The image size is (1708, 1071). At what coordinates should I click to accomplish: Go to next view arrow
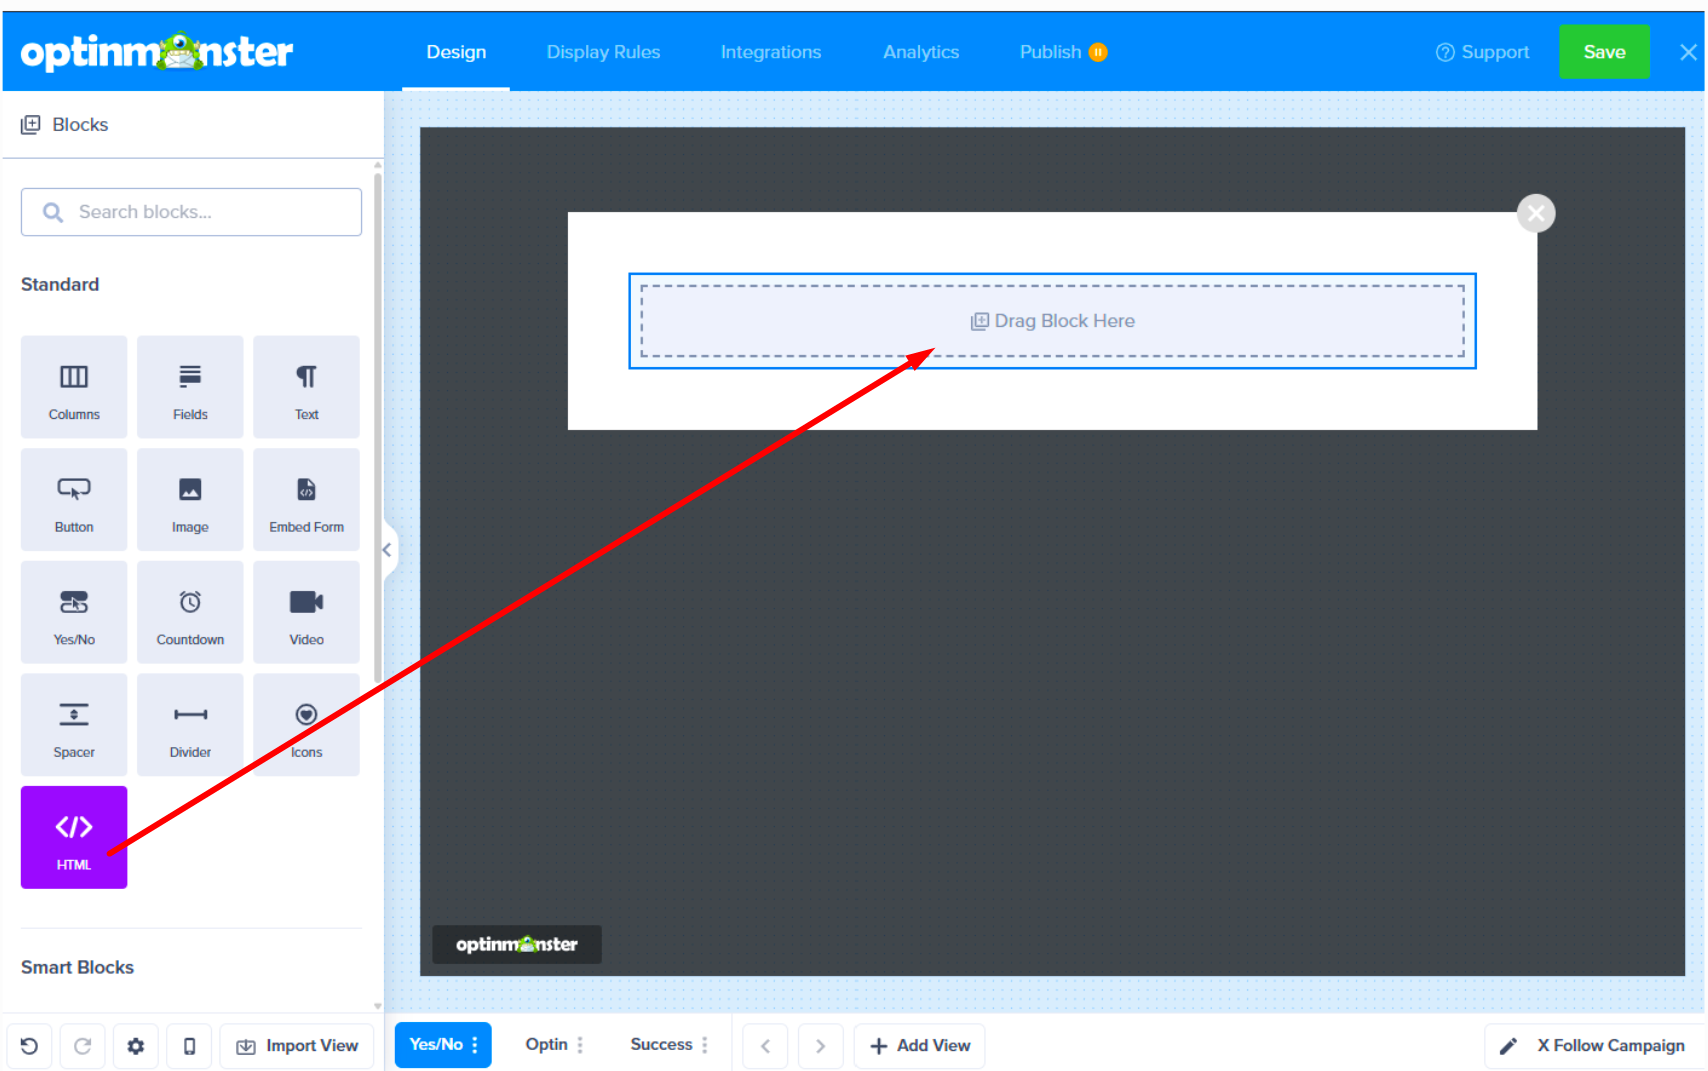[x=820, y=1046]
